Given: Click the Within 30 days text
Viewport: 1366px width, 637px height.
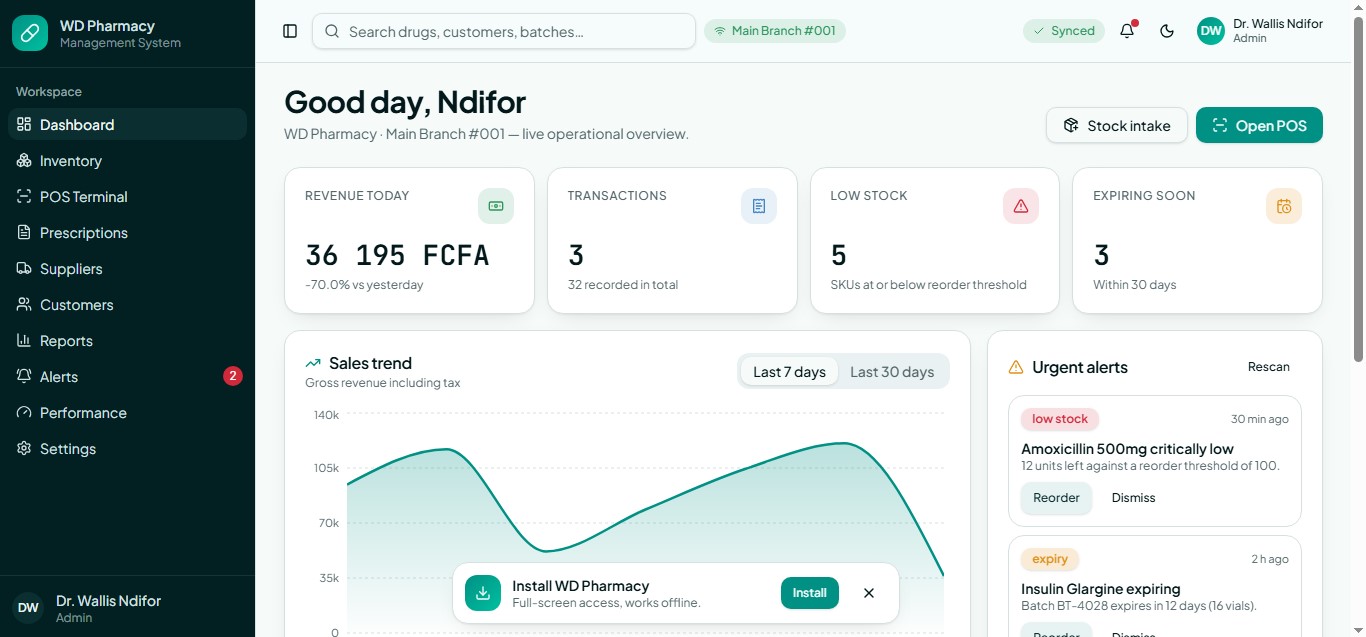Looking at the screenshot, I should [1134, 285].
